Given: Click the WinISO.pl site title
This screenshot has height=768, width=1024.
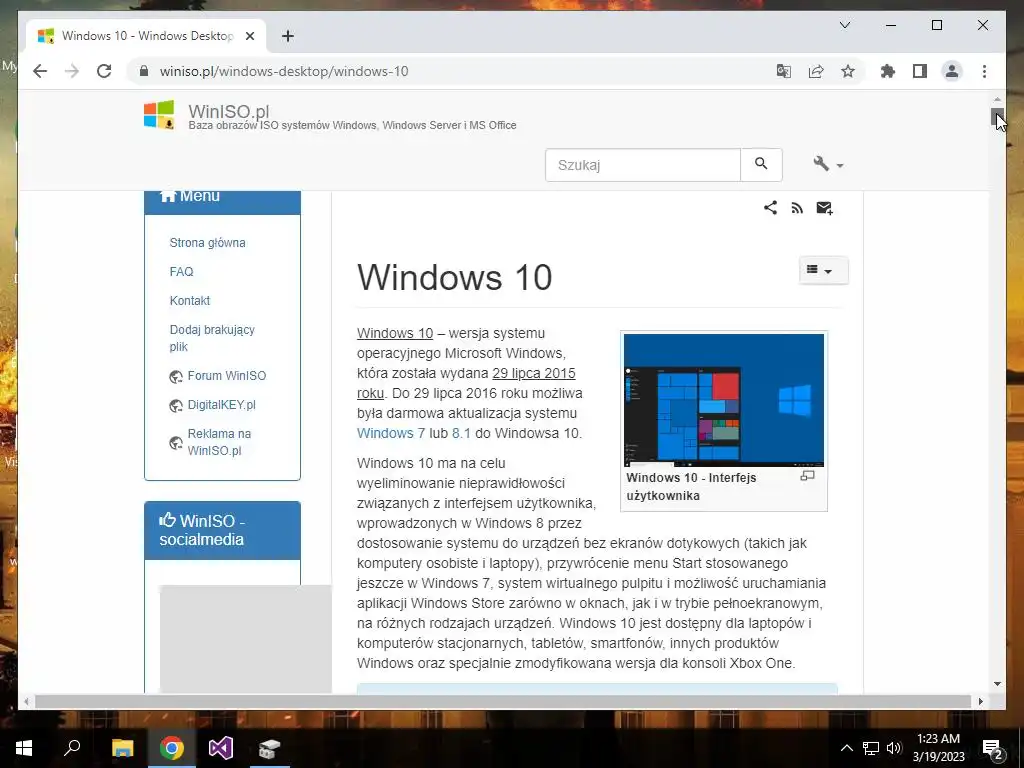Looking at the screenshot, I should click(229, 111).
